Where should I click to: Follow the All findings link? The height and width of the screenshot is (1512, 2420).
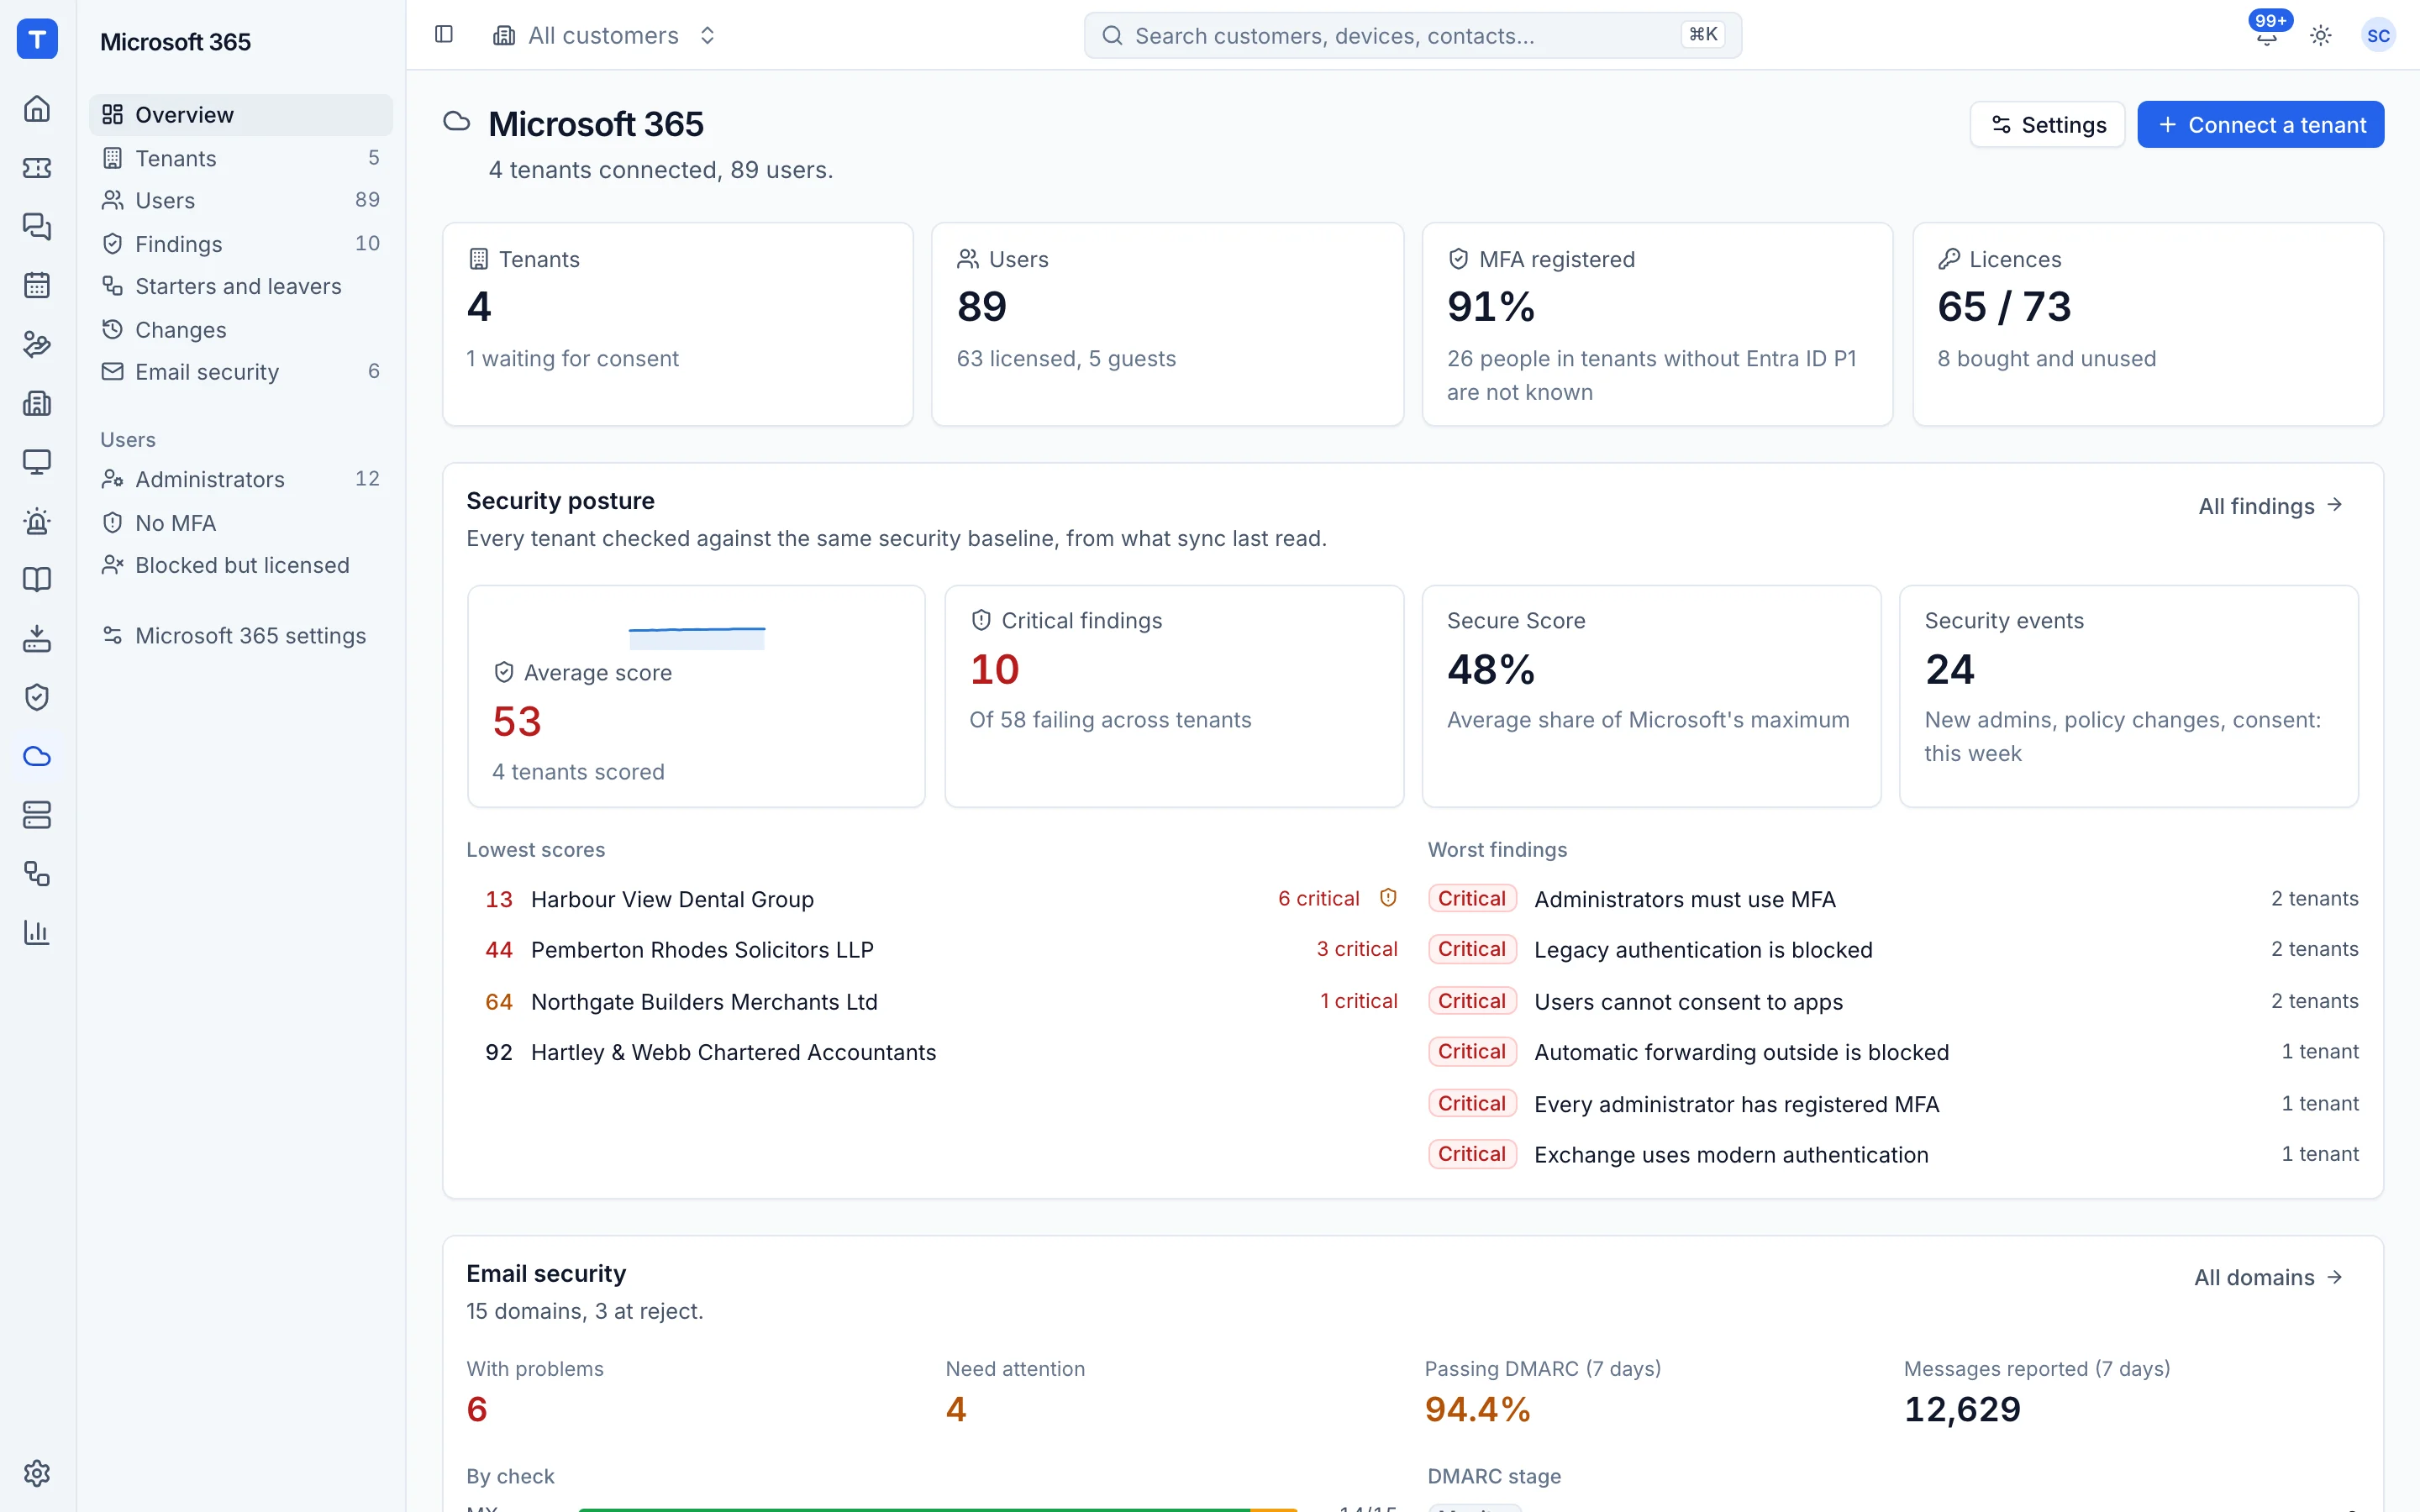click(2270, 506)
